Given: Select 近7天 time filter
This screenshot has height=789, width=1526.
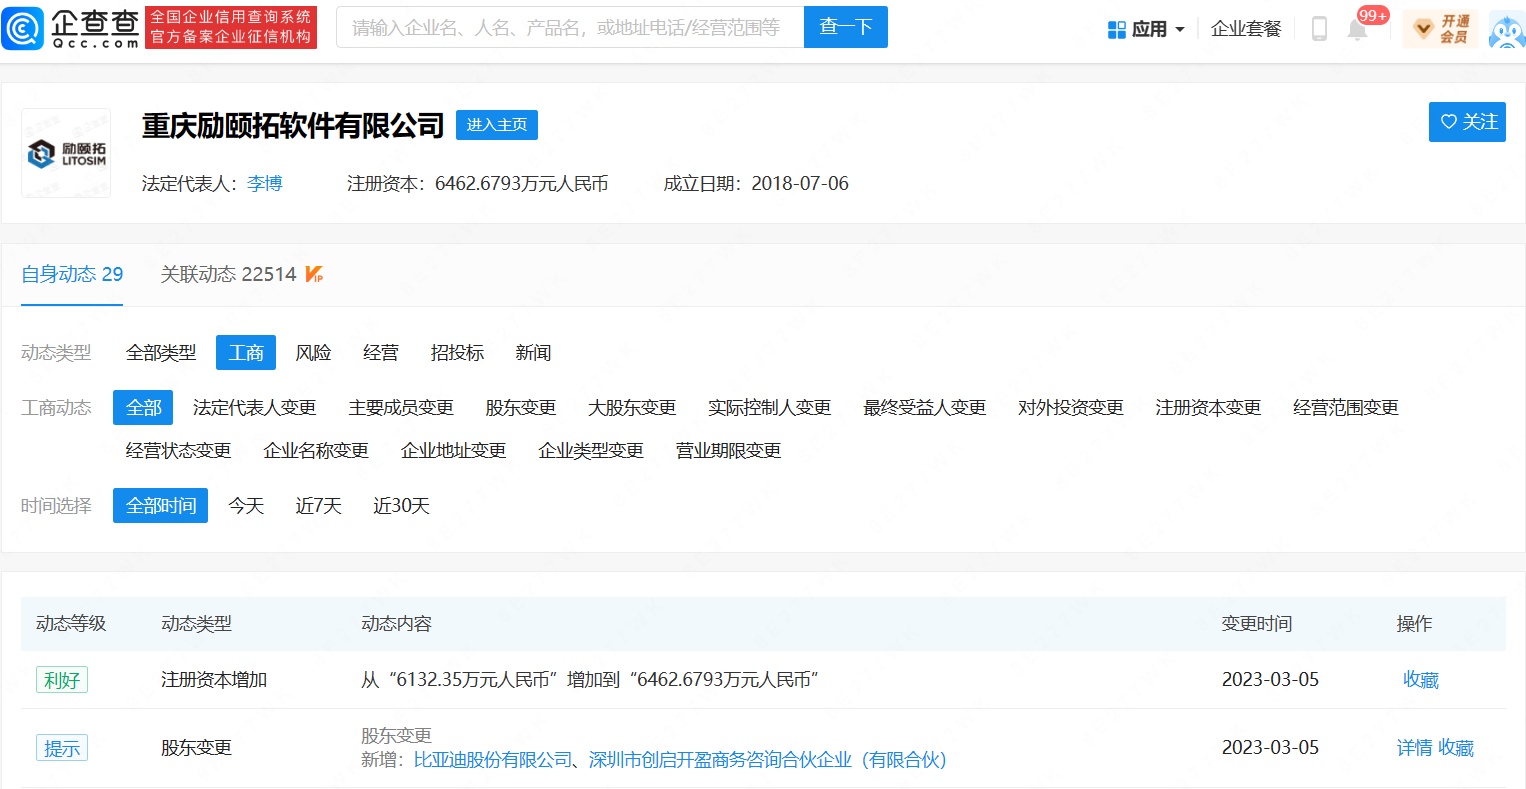Looking at the screenshot, I should coord(318,506).
